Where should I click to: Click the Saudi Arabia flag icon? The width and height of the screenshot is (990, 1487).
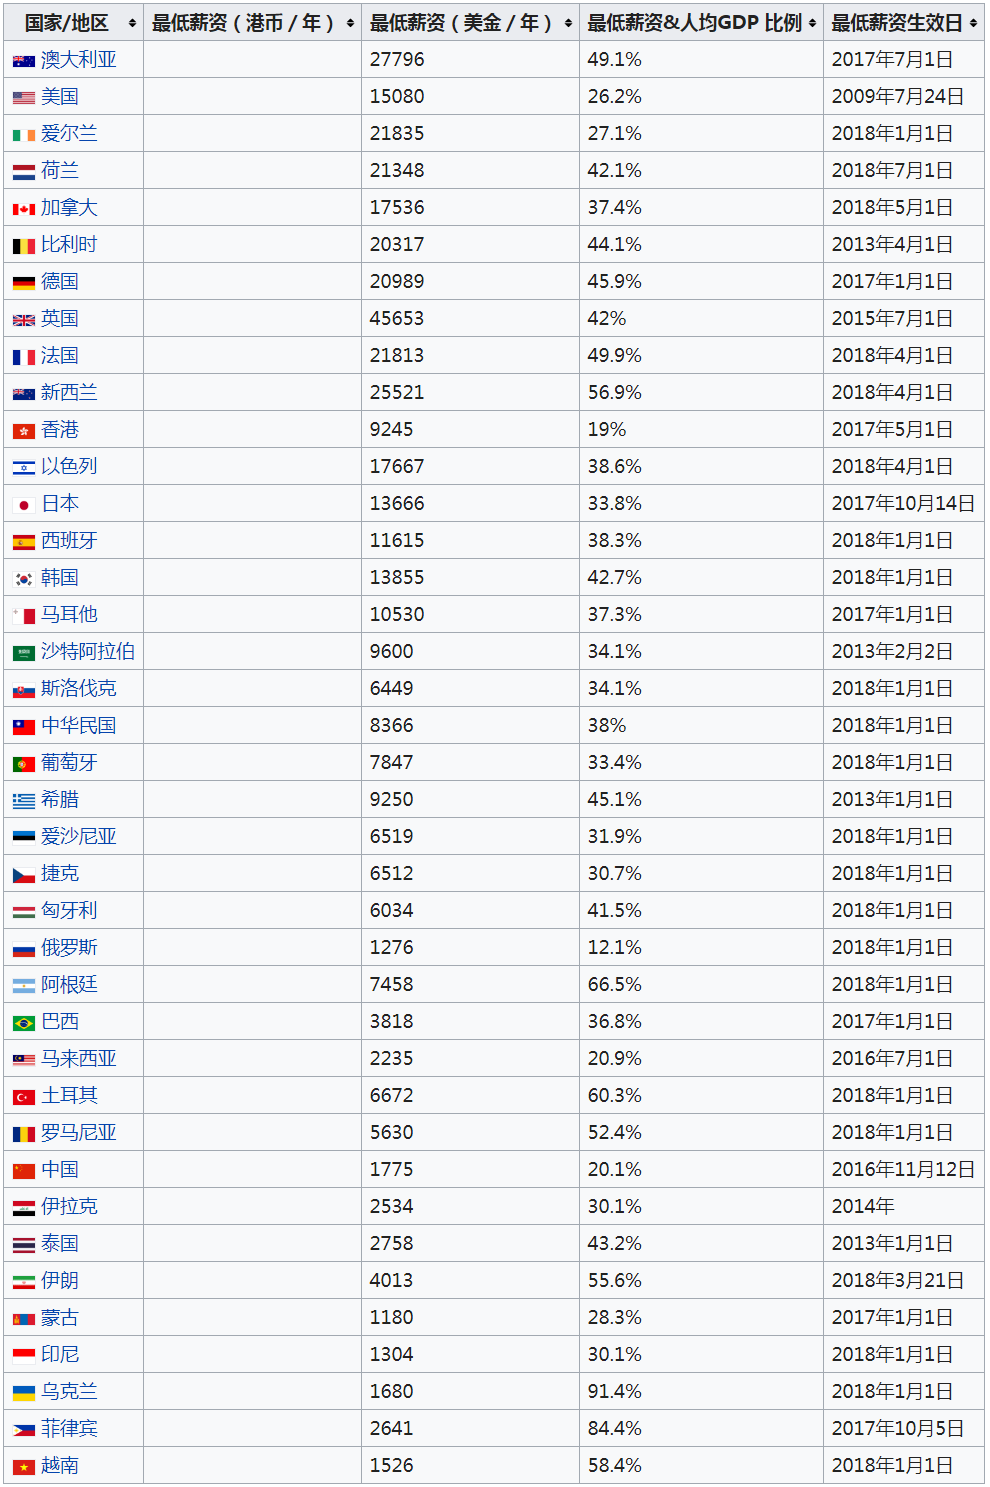(24, 653)
